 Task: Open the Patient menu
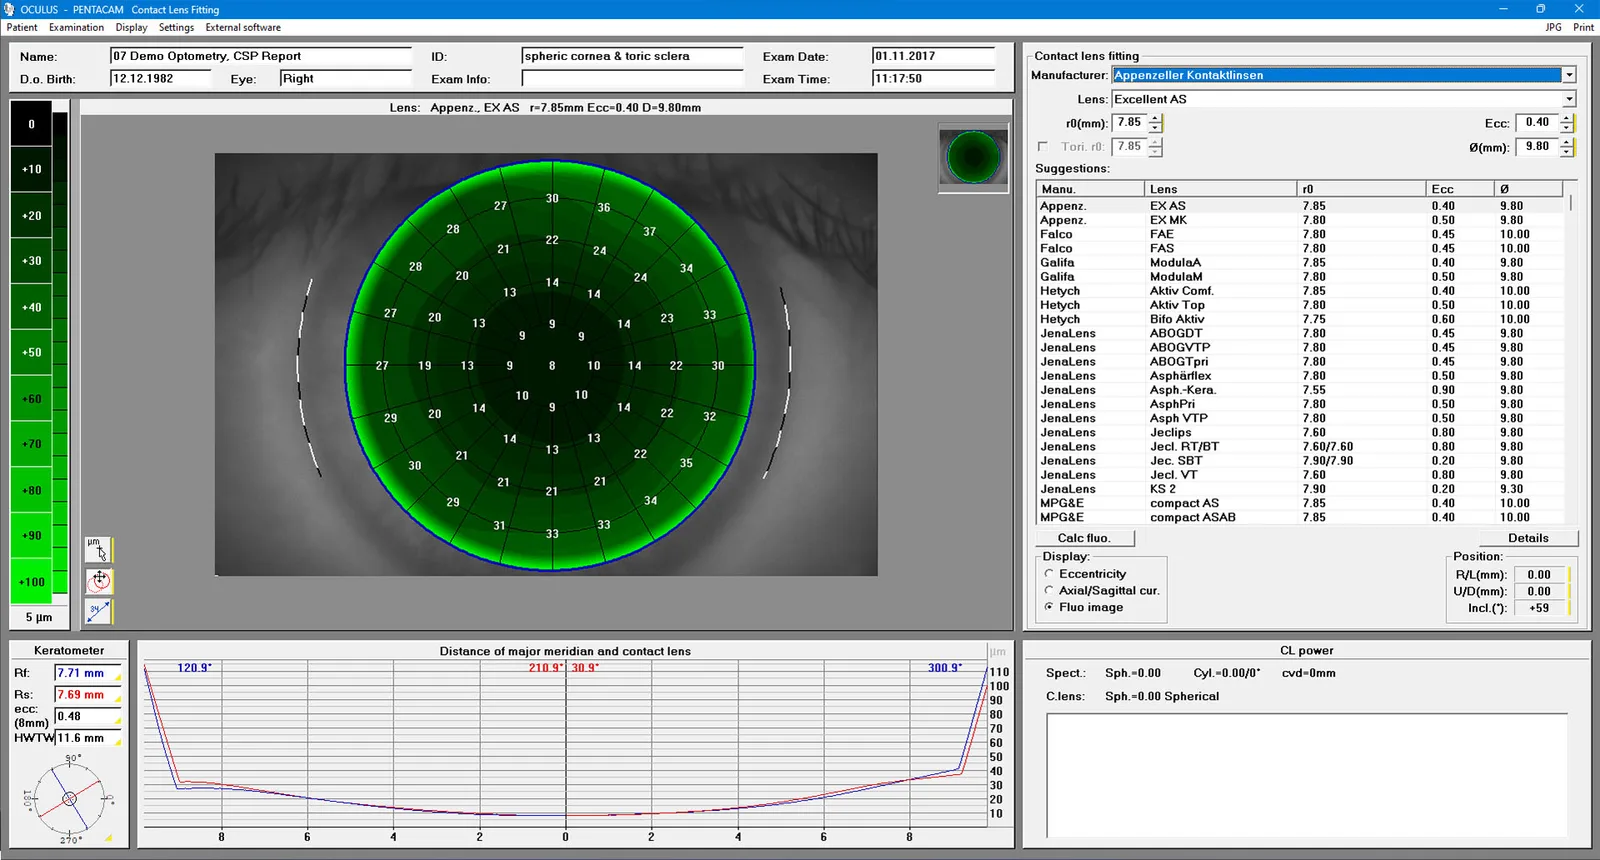(22, 27)
